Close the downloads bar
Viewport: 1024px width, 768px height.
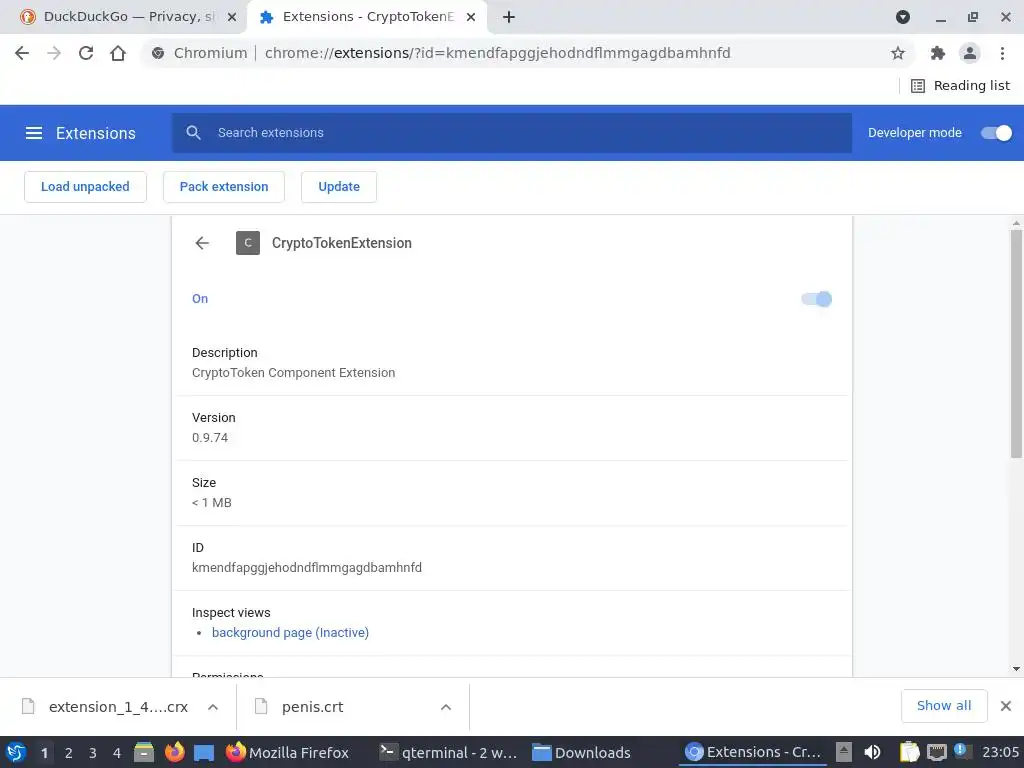(1006, 706)
